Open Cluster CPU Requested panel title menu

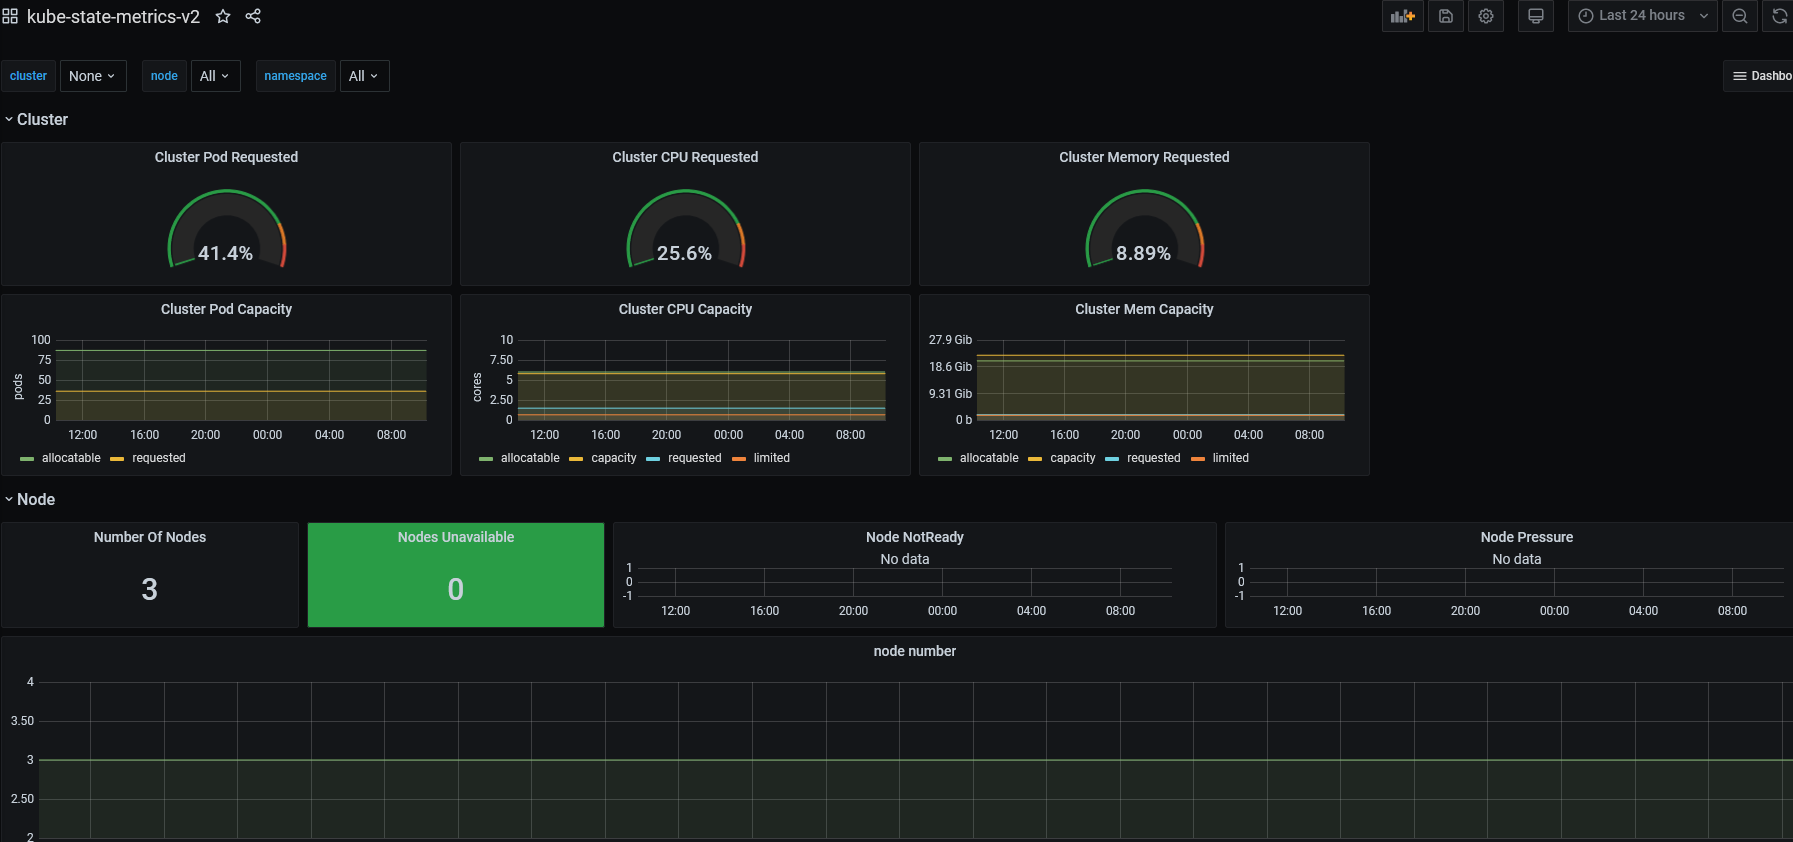(x=685, y=157)
